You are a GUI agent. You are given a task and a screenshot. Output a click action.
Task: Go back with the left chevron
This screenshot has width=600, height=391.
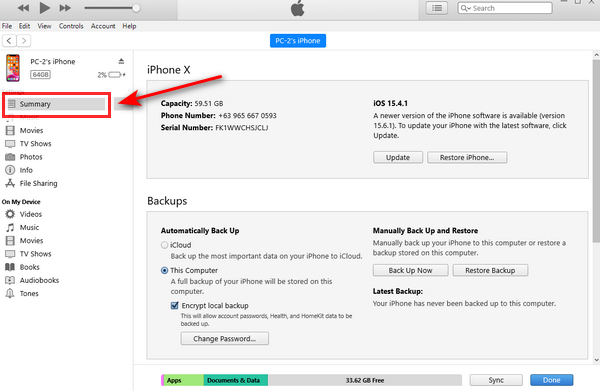pyautogui.click(x=9, y=41)
